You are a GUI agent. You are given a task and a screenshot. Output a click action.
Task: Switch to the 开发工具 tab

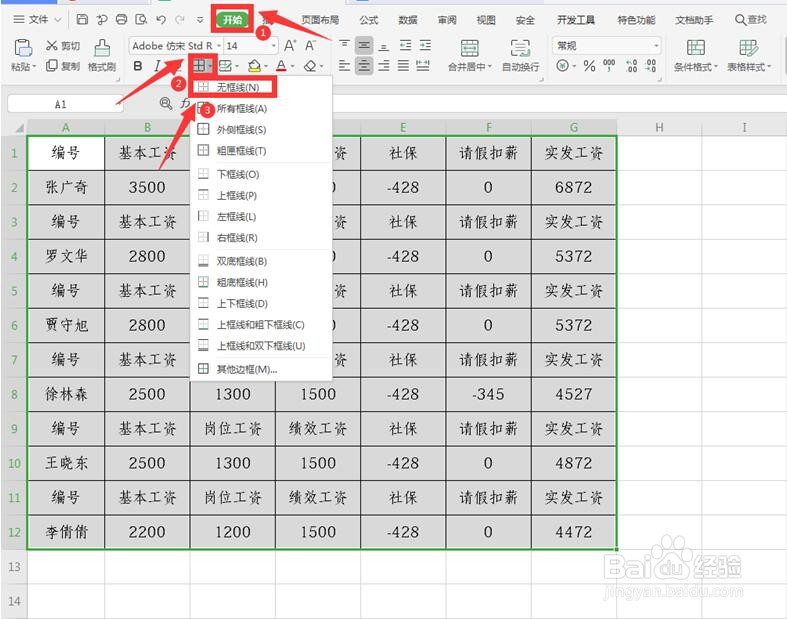[576, 20]
